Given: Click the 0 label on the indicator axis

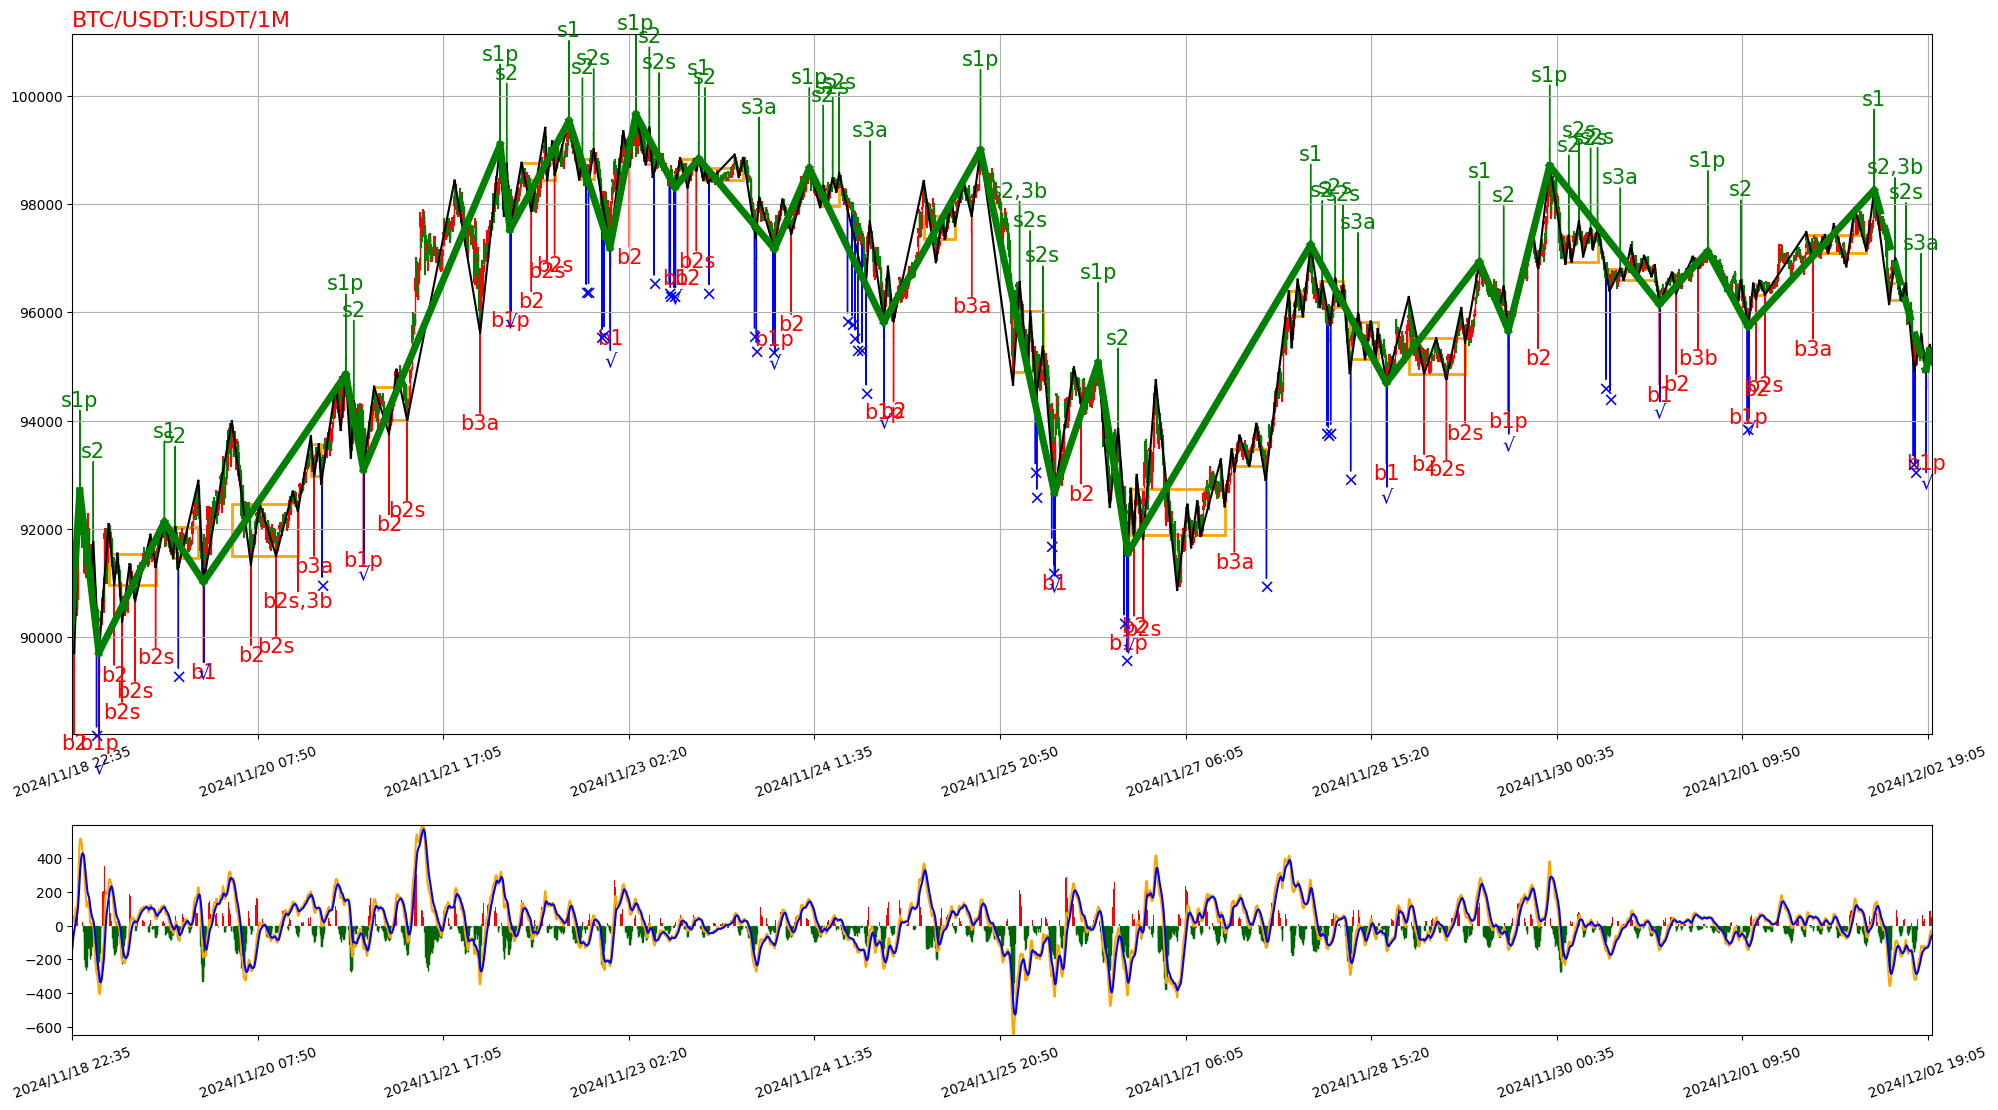Looking at the screenshot, I should [x=59, y=927].
